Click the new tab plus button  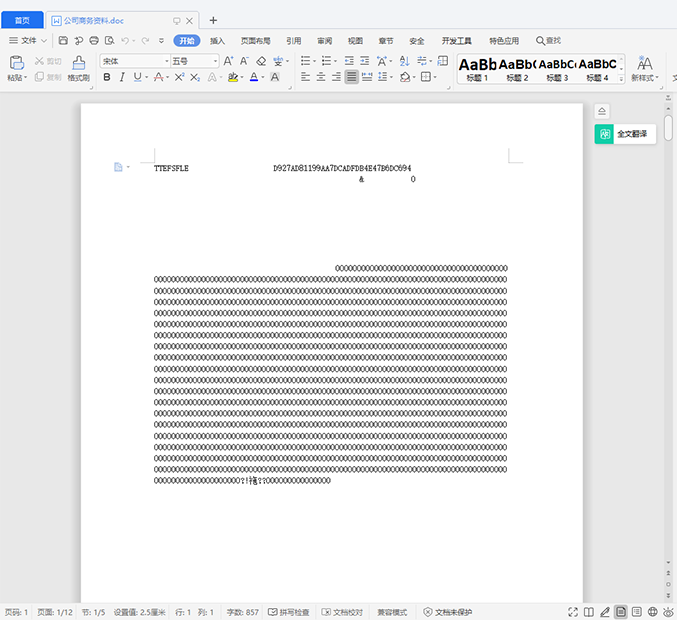(x=213, y=20)
